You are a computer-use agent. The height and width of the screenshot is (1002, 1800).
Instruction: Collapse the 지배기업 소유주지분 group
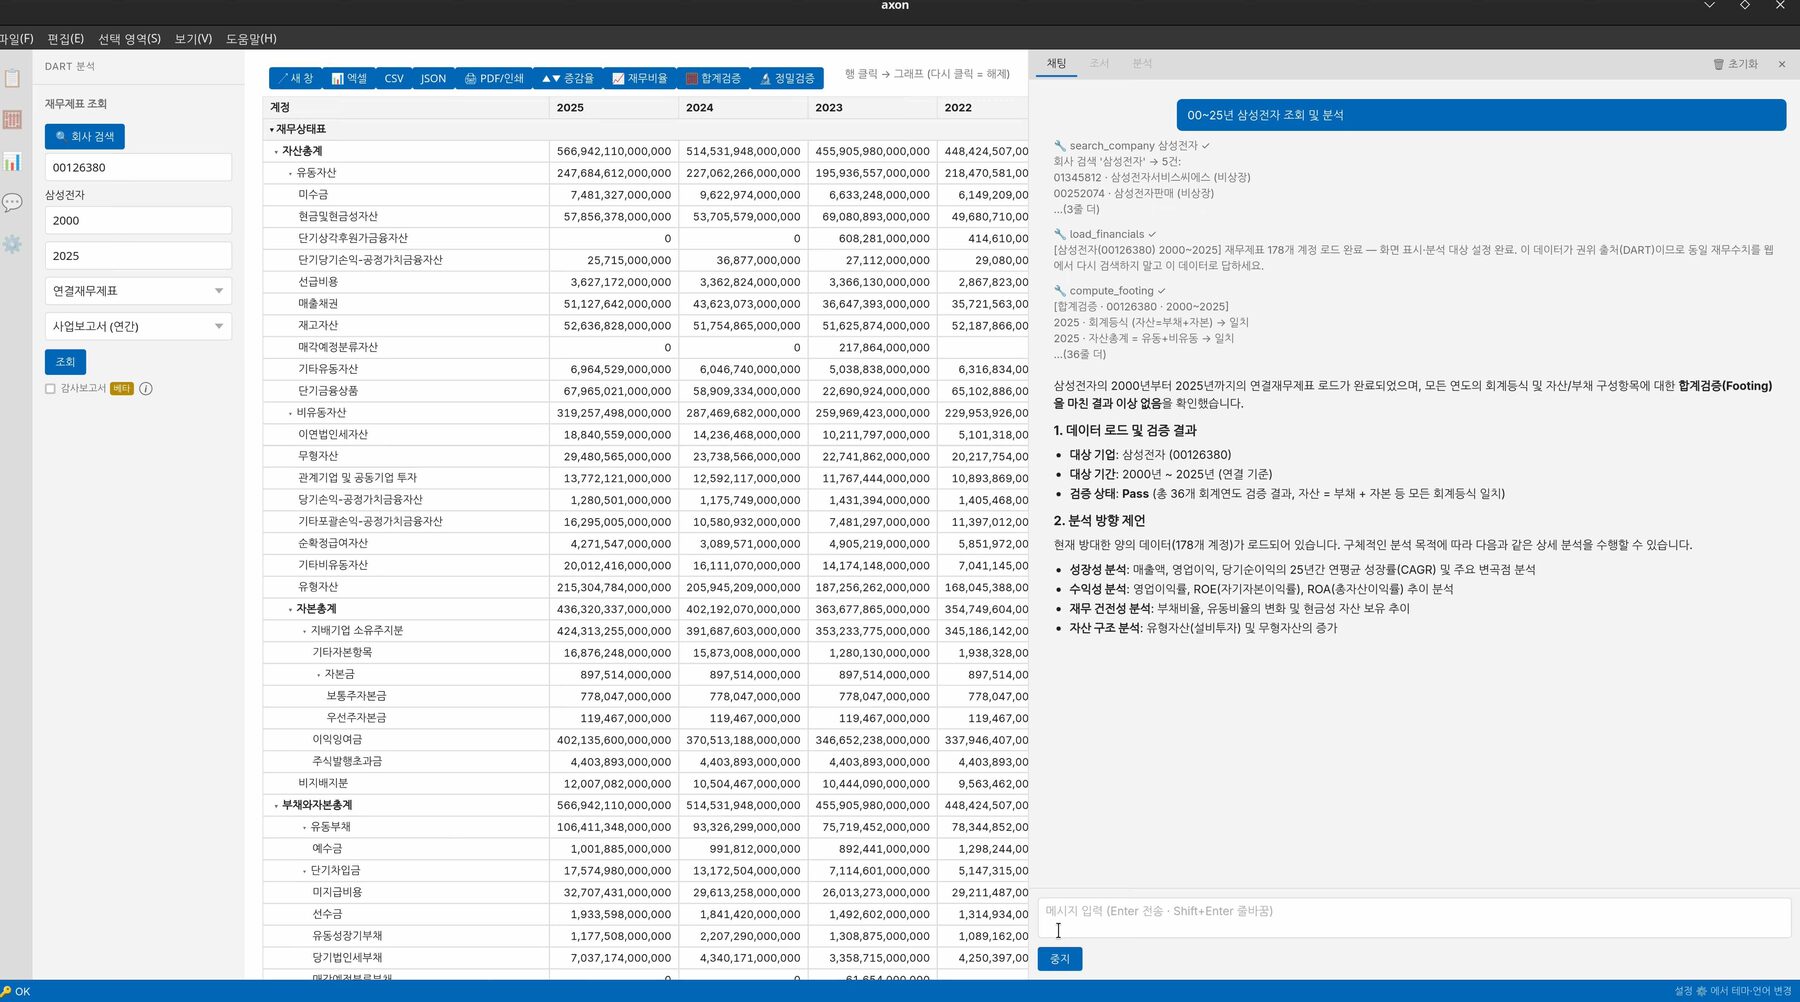tap(305, 631)
